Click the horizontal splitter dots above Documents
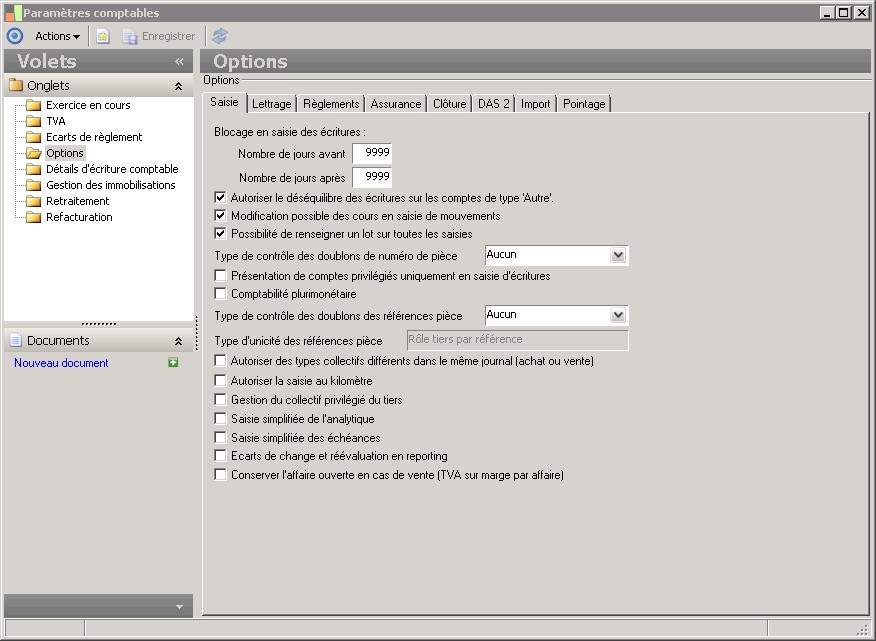 99,324
